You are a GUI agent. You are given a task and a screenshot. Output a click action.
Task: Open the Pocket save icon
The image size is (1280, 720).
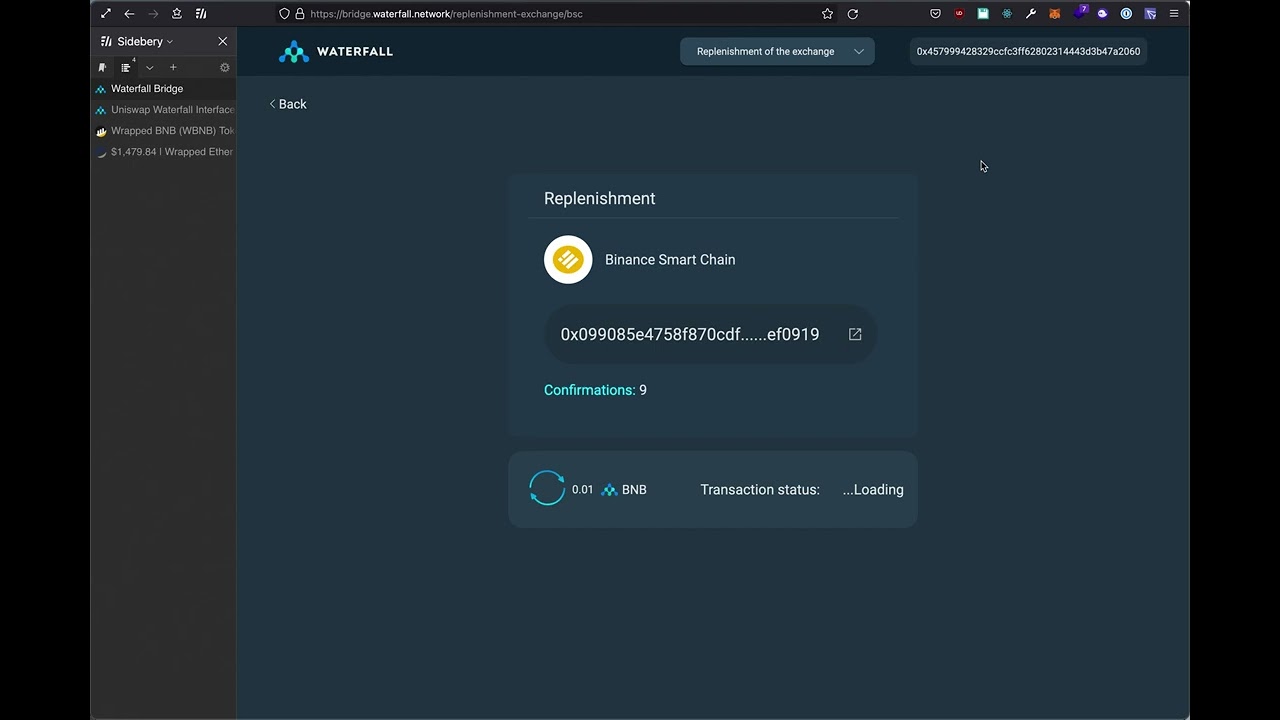click(x=935, y=14)
